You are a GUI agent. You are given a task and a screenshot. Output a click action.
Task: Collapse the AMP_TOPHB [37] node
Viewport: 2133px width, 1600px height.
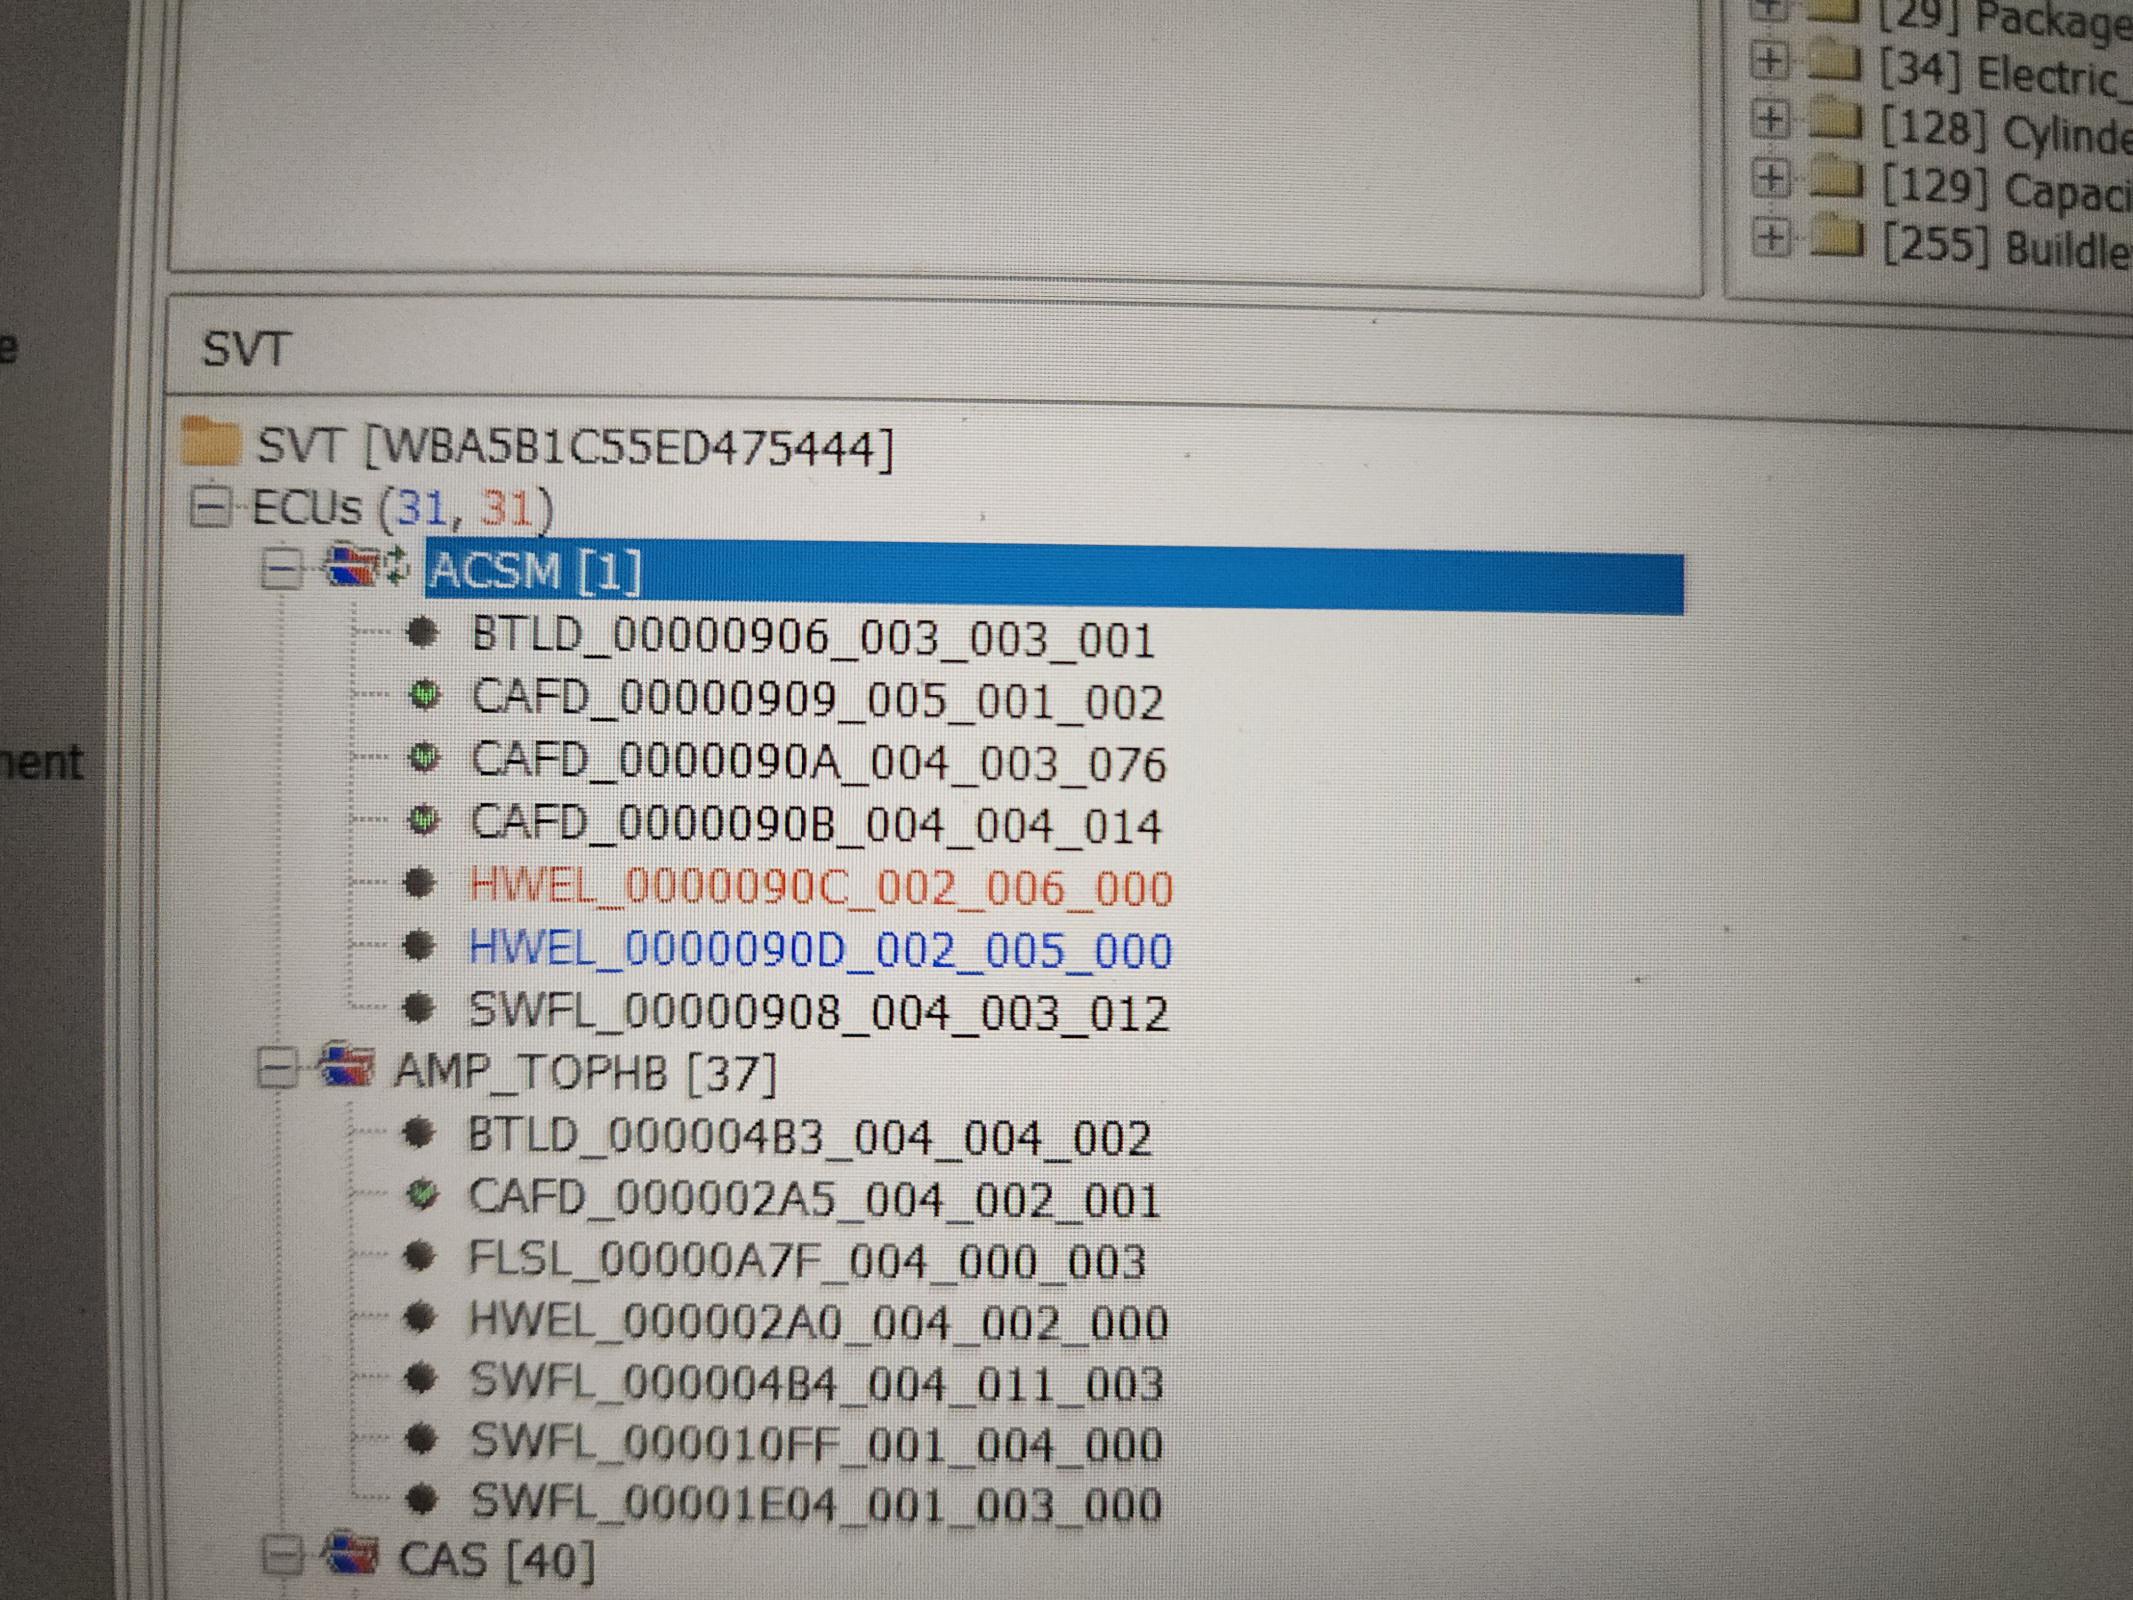[277, 1069]
